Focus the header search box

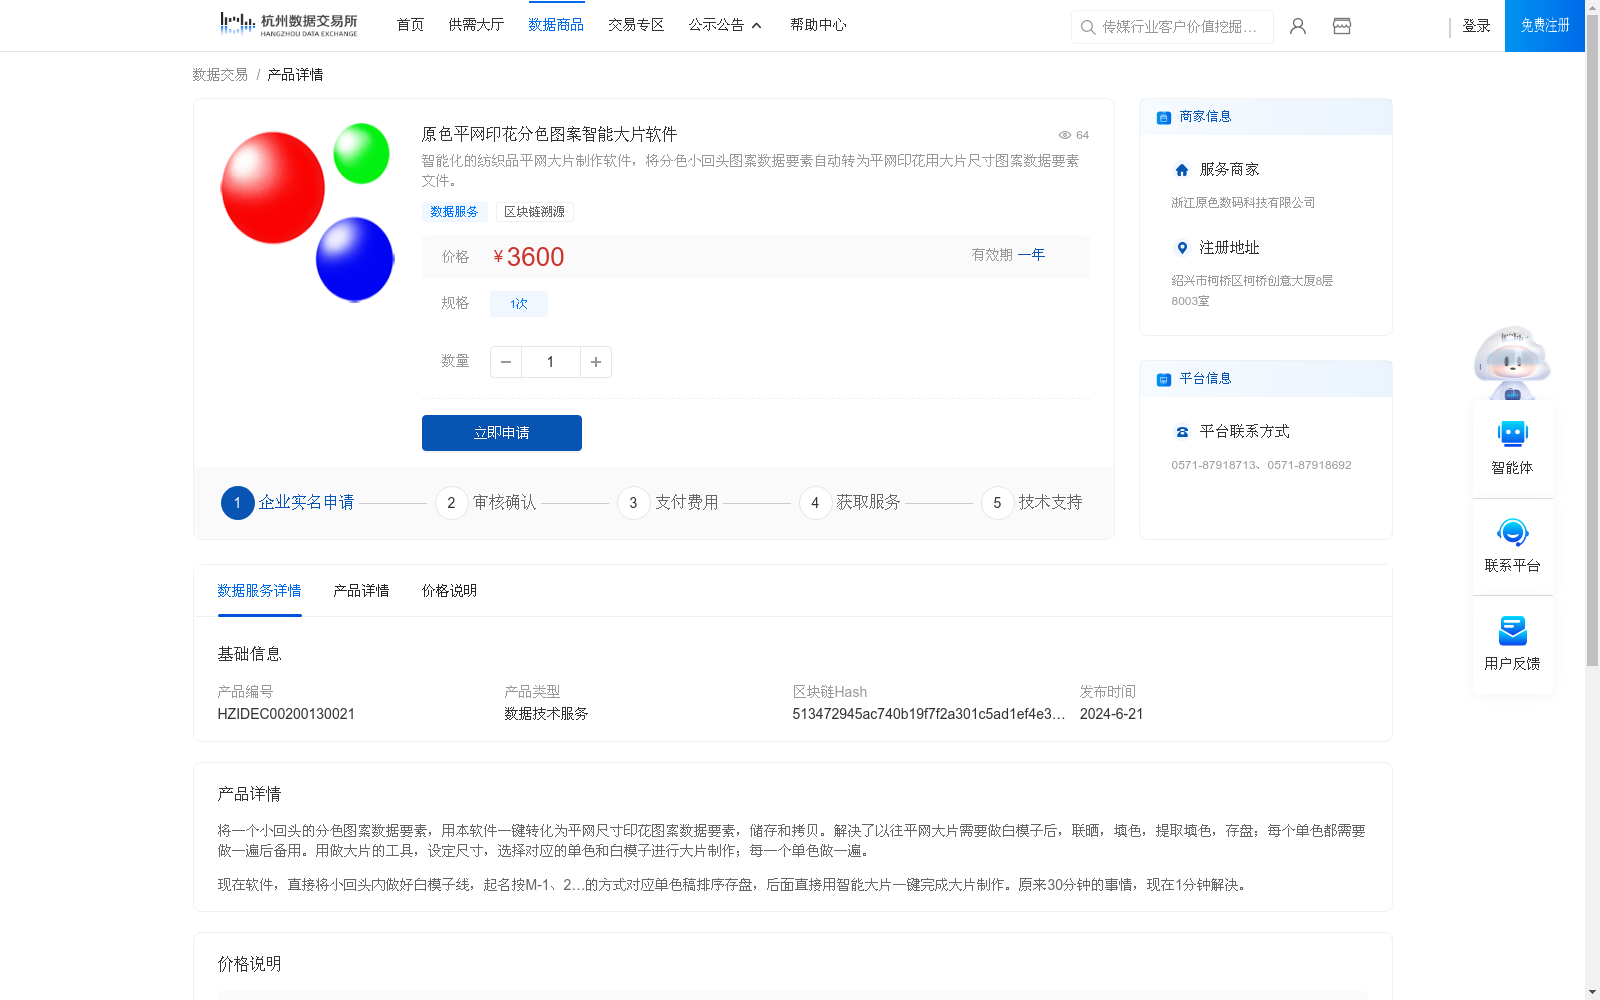(1172, 27)
